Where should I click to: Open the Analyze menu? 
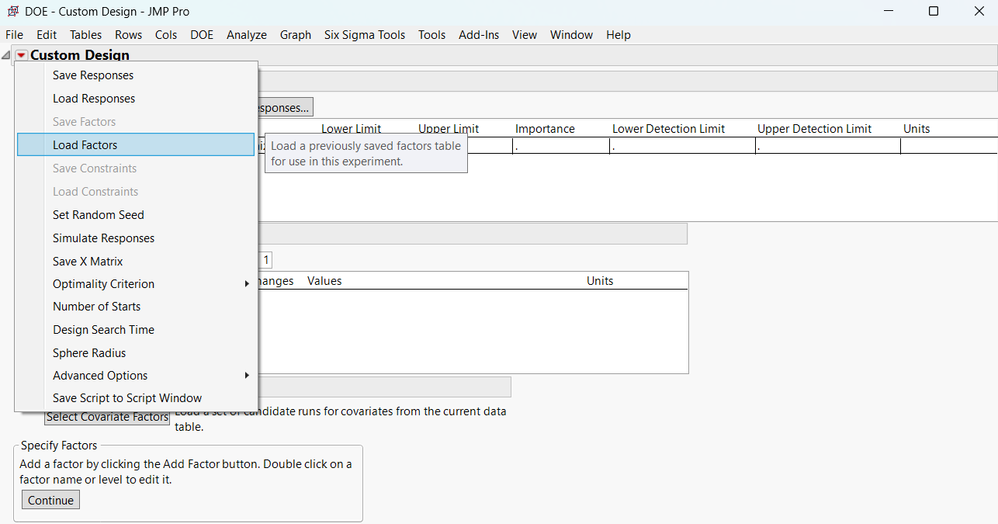pos(246,35)
